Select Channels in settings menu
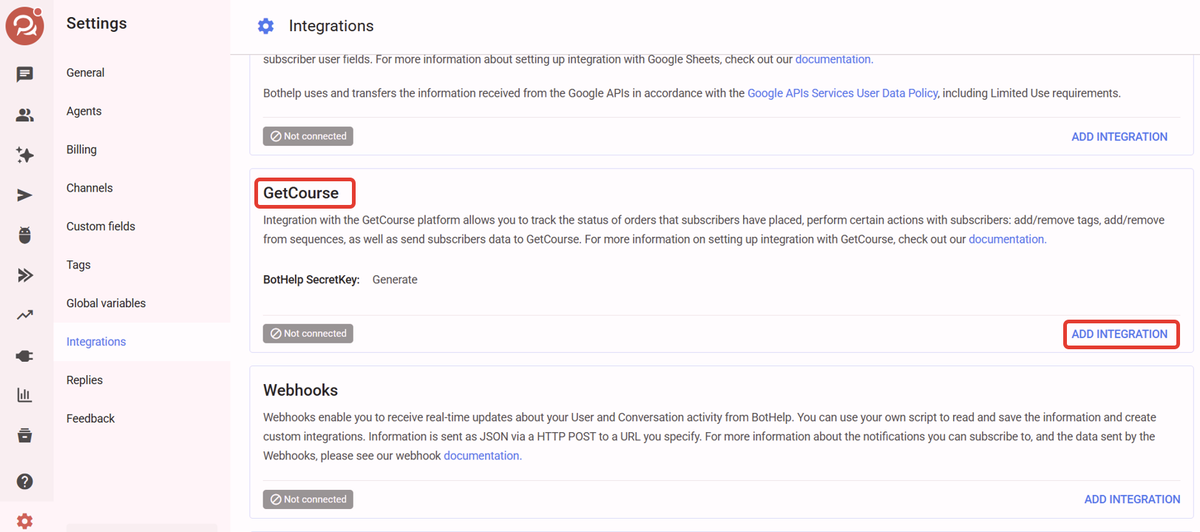1200x532 pixels. click(x=89, y=188)
